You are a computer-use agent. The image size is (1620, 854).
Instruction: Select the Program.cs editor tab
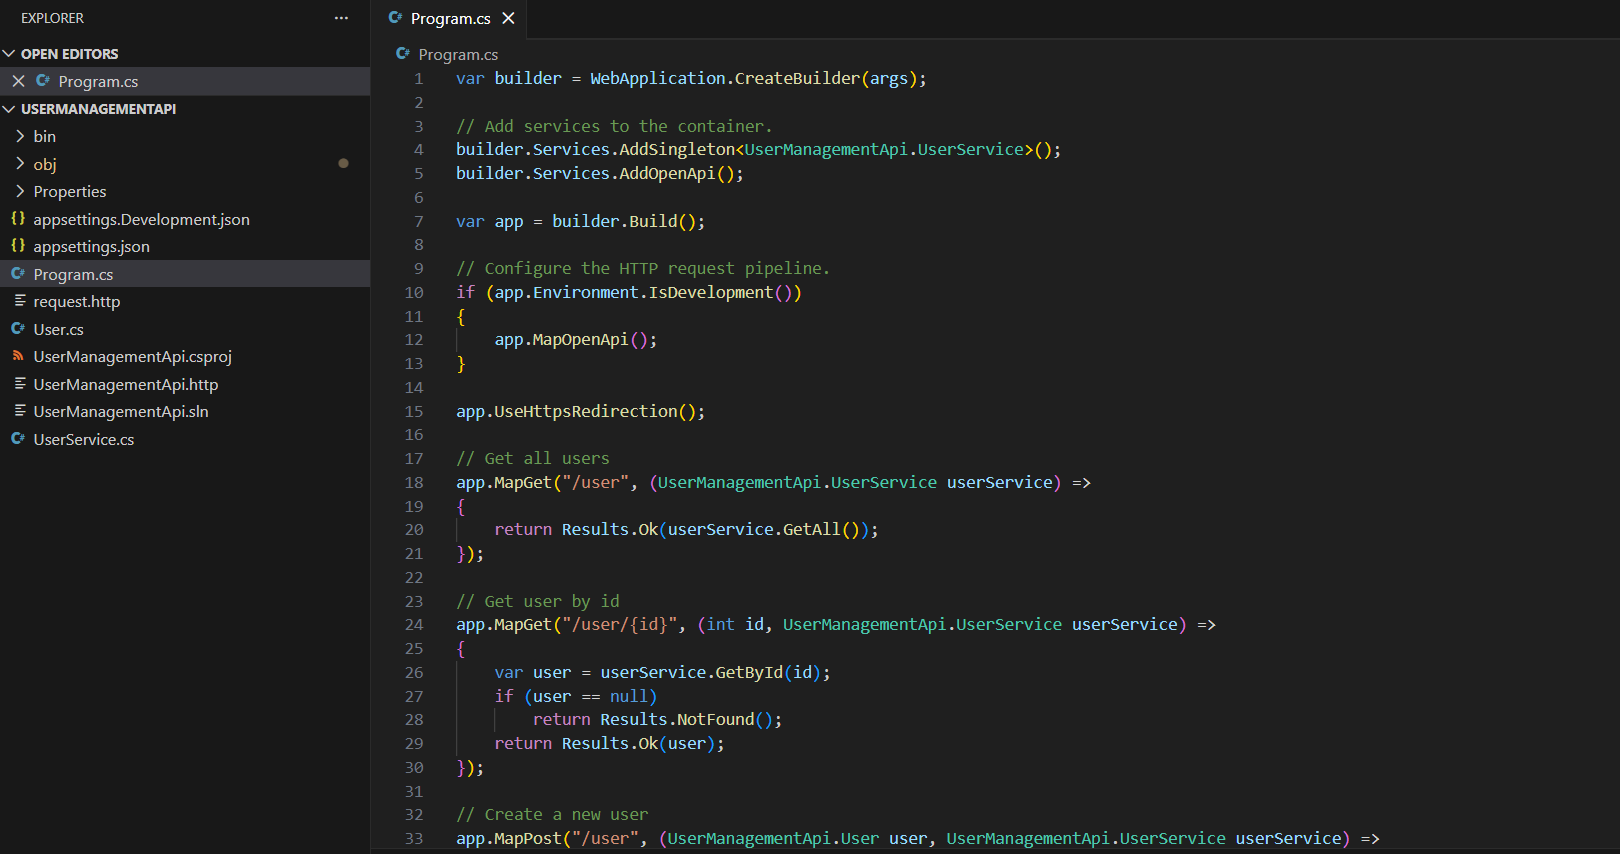click(x=450, y=18)
